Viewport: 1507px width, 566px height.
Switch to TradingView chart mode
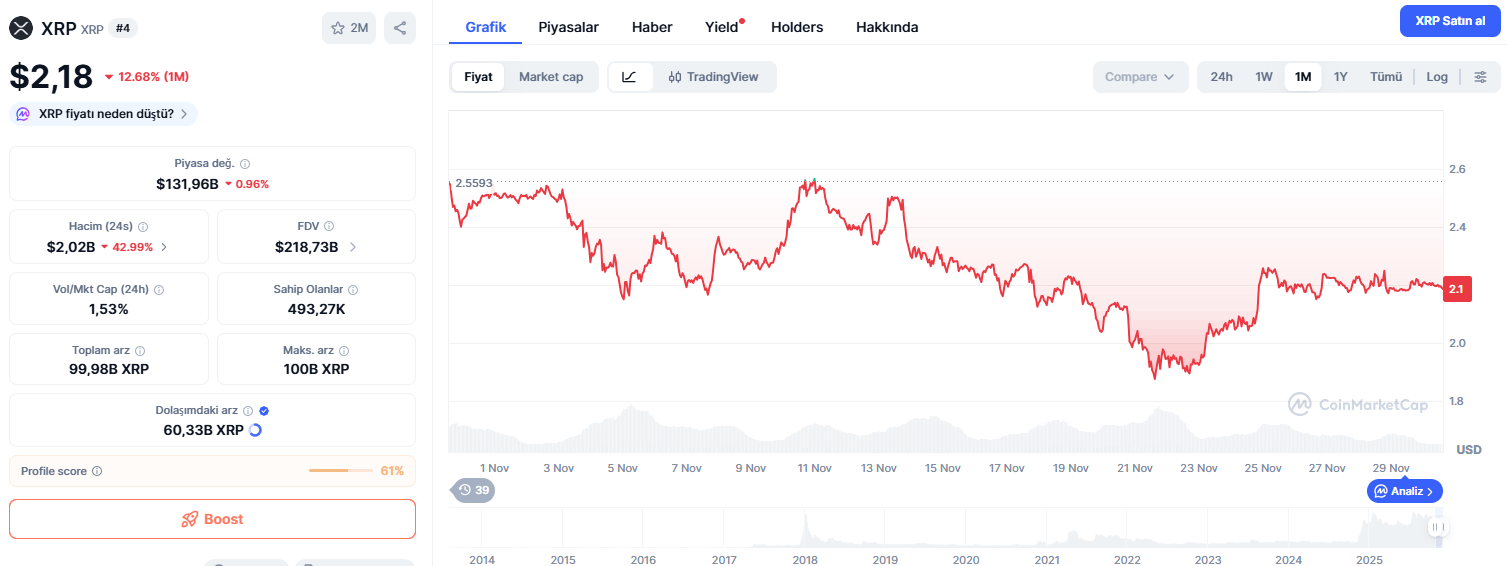(x=714, y=77)
